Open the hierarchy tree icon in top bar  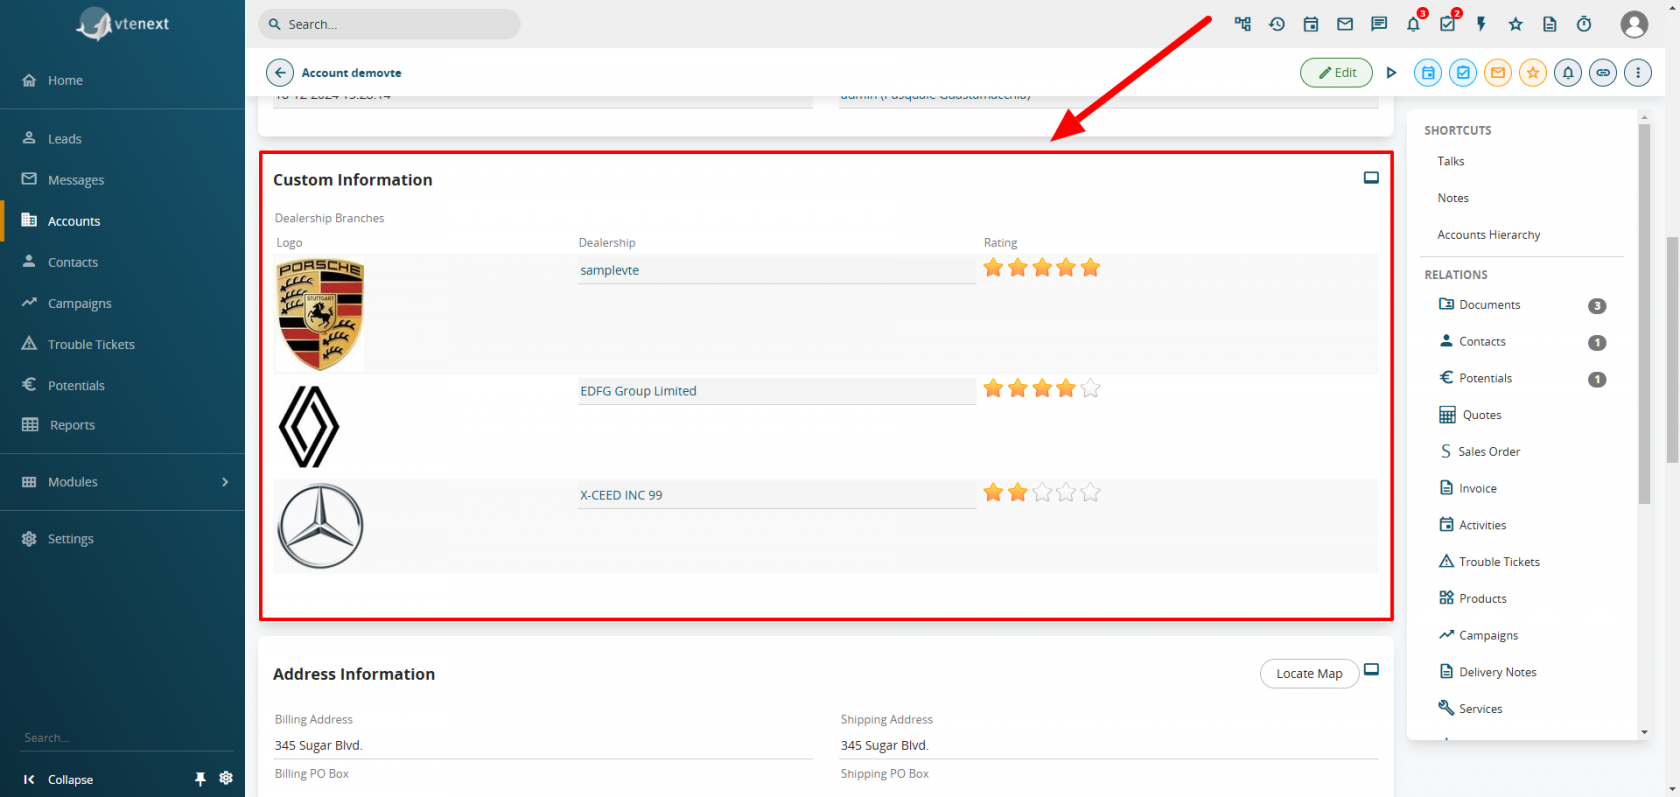[1243, 24]
